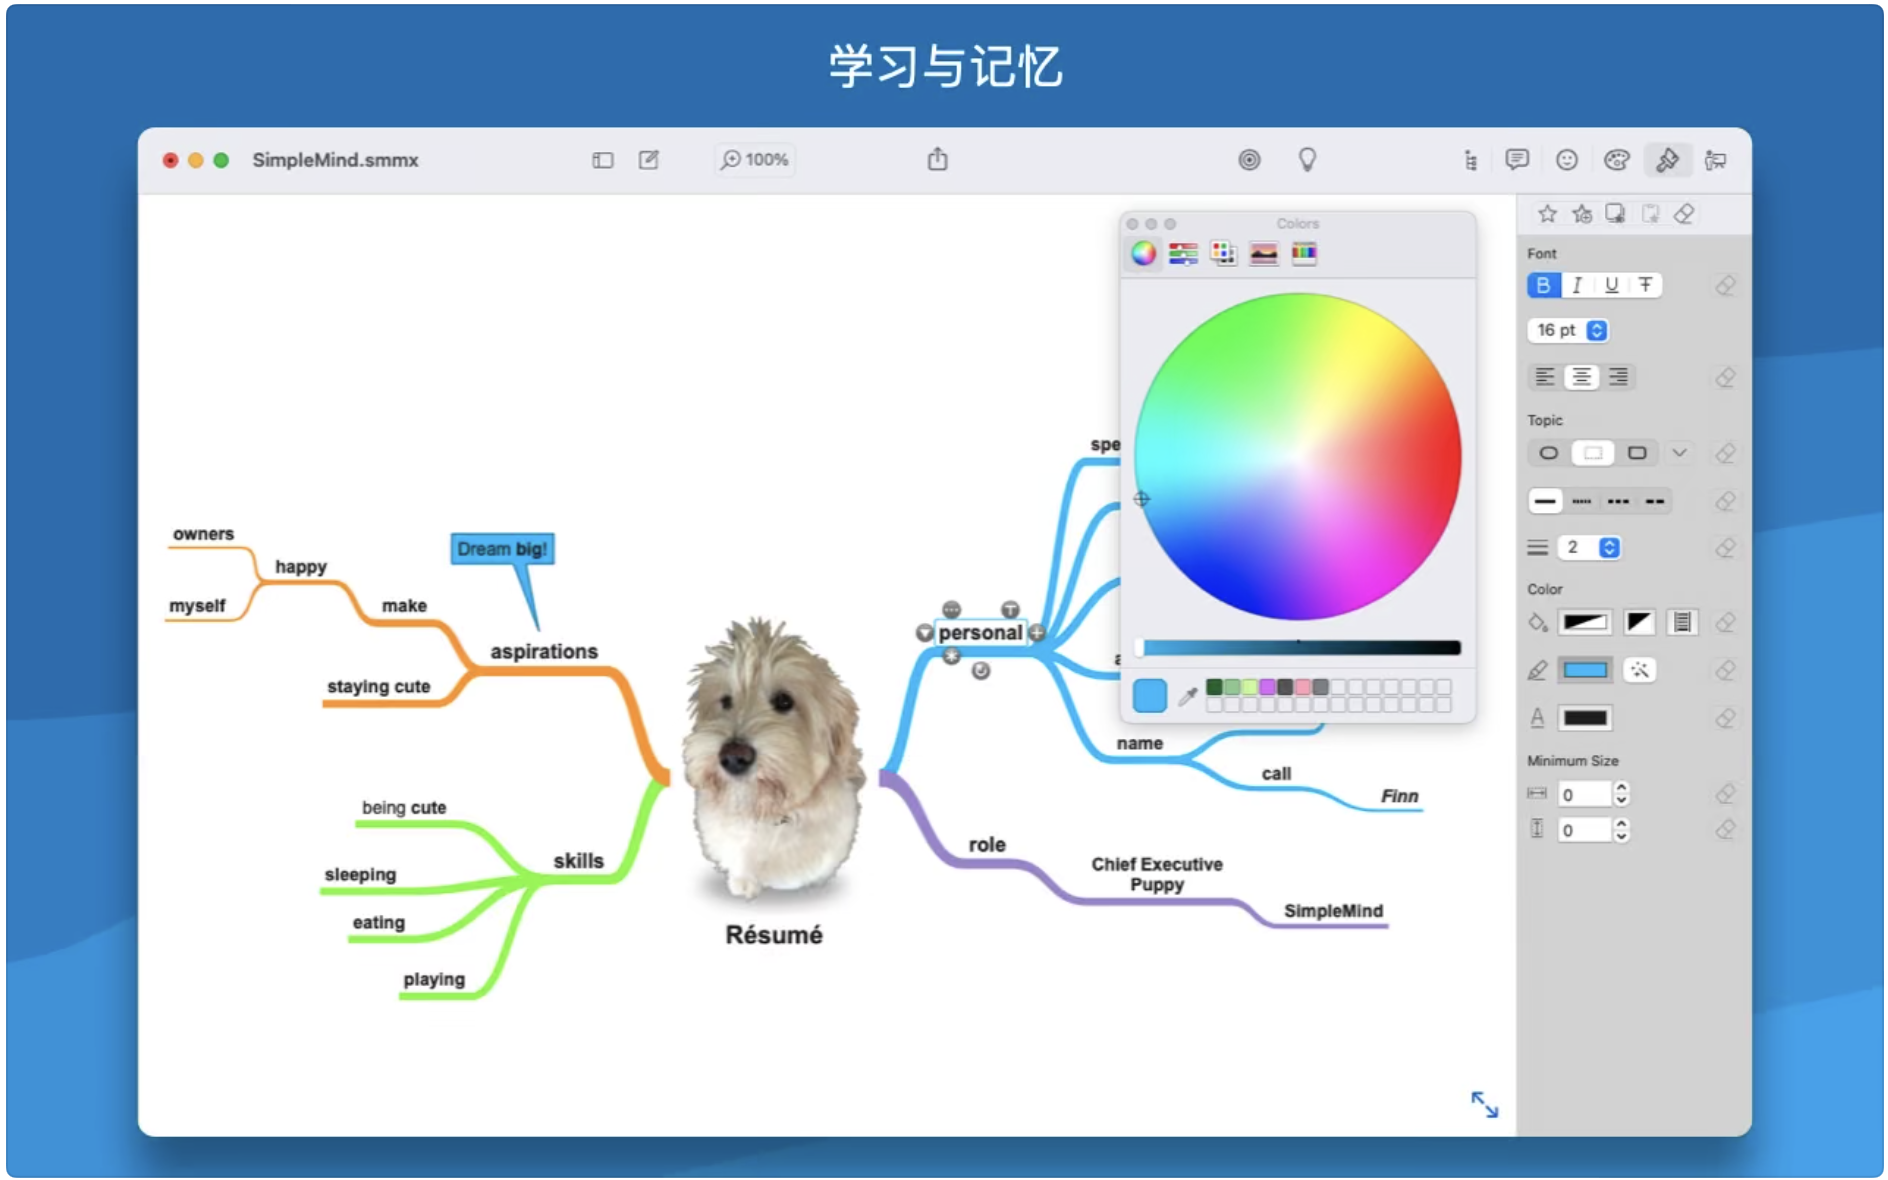Activate the eyedropper in the Colors panel
The image size is (1888, 1180).
point(1188,697)
